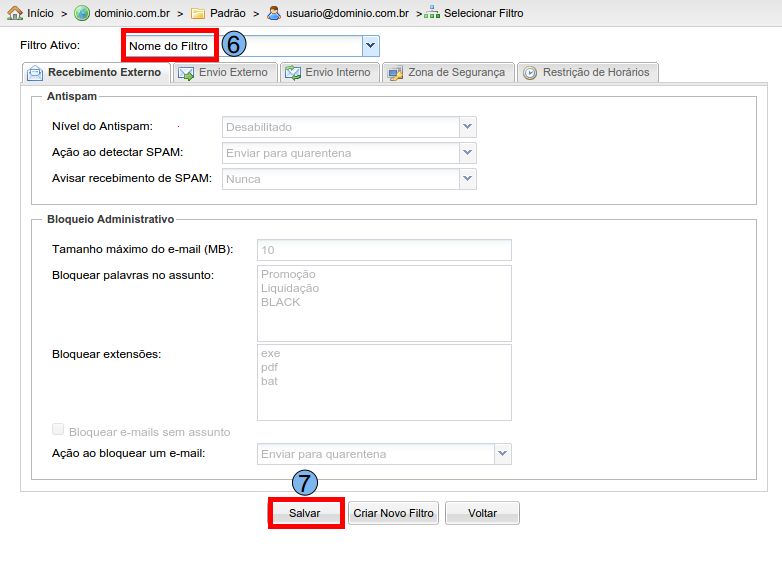Viewport: 782px width, 571px height.
Task: Open Ação ao bloquear um e-mail dropdown
Action: point(502,454)
